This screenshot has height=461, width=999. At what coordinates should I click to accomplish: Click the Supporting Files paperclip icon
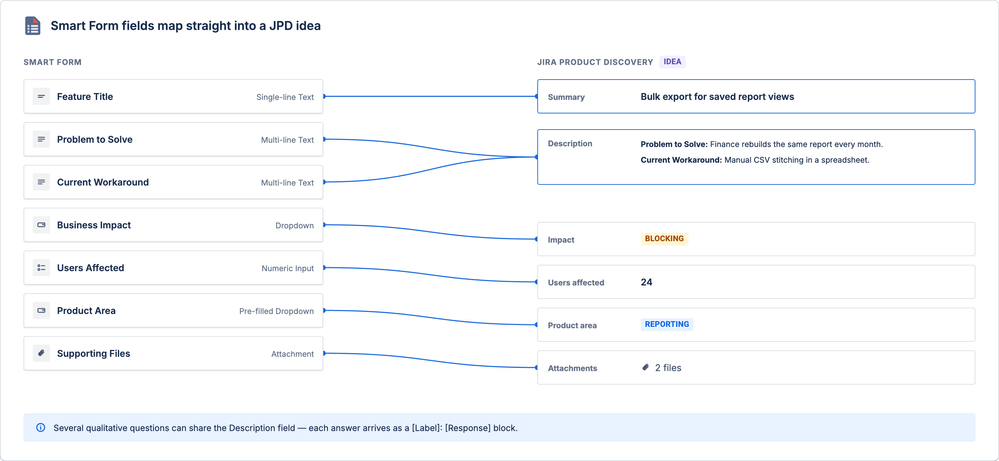41,353
